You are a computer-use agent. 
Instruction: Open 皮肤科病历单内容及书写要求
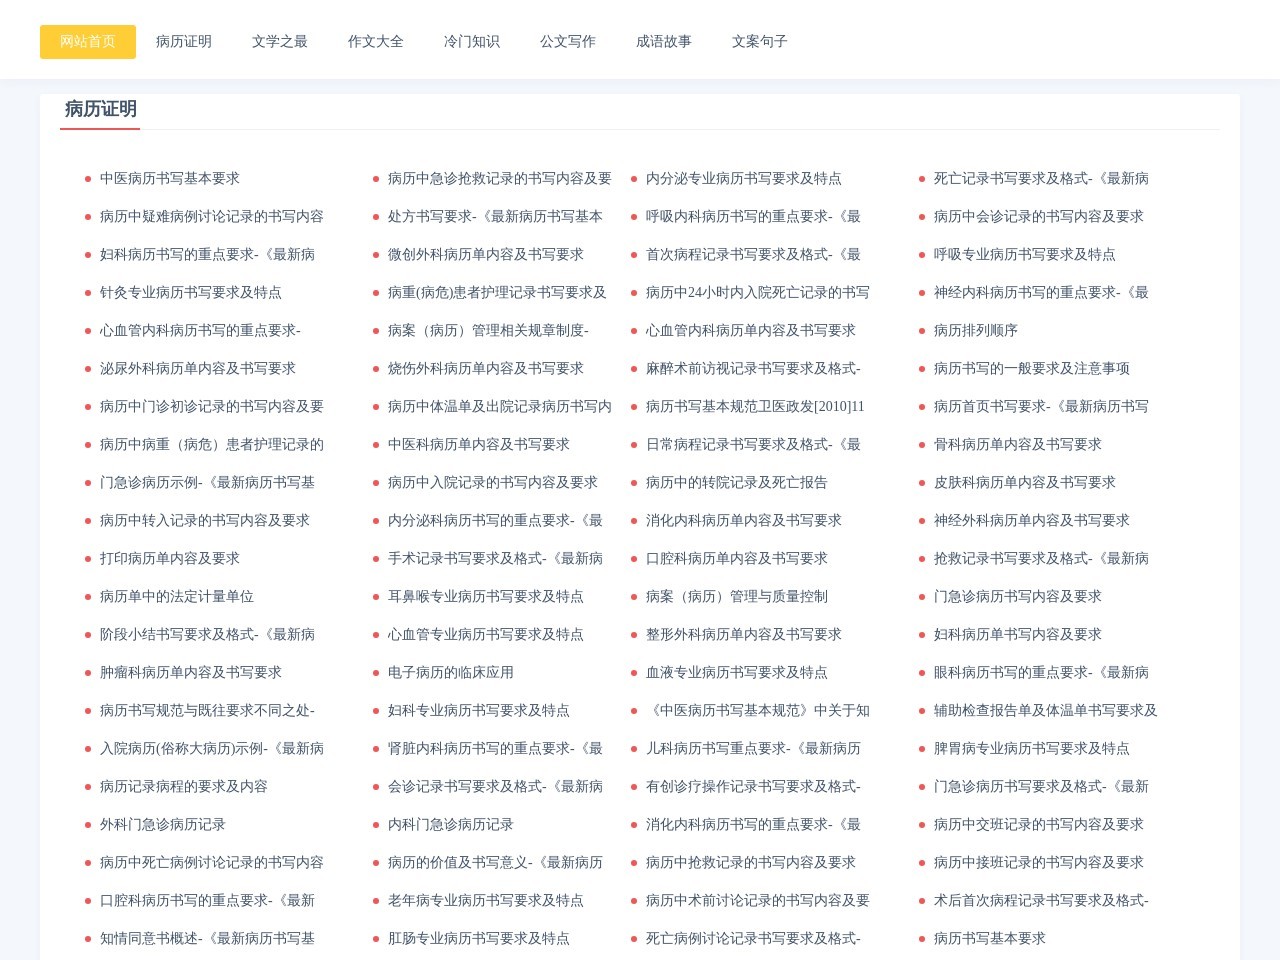[1025, 483]
